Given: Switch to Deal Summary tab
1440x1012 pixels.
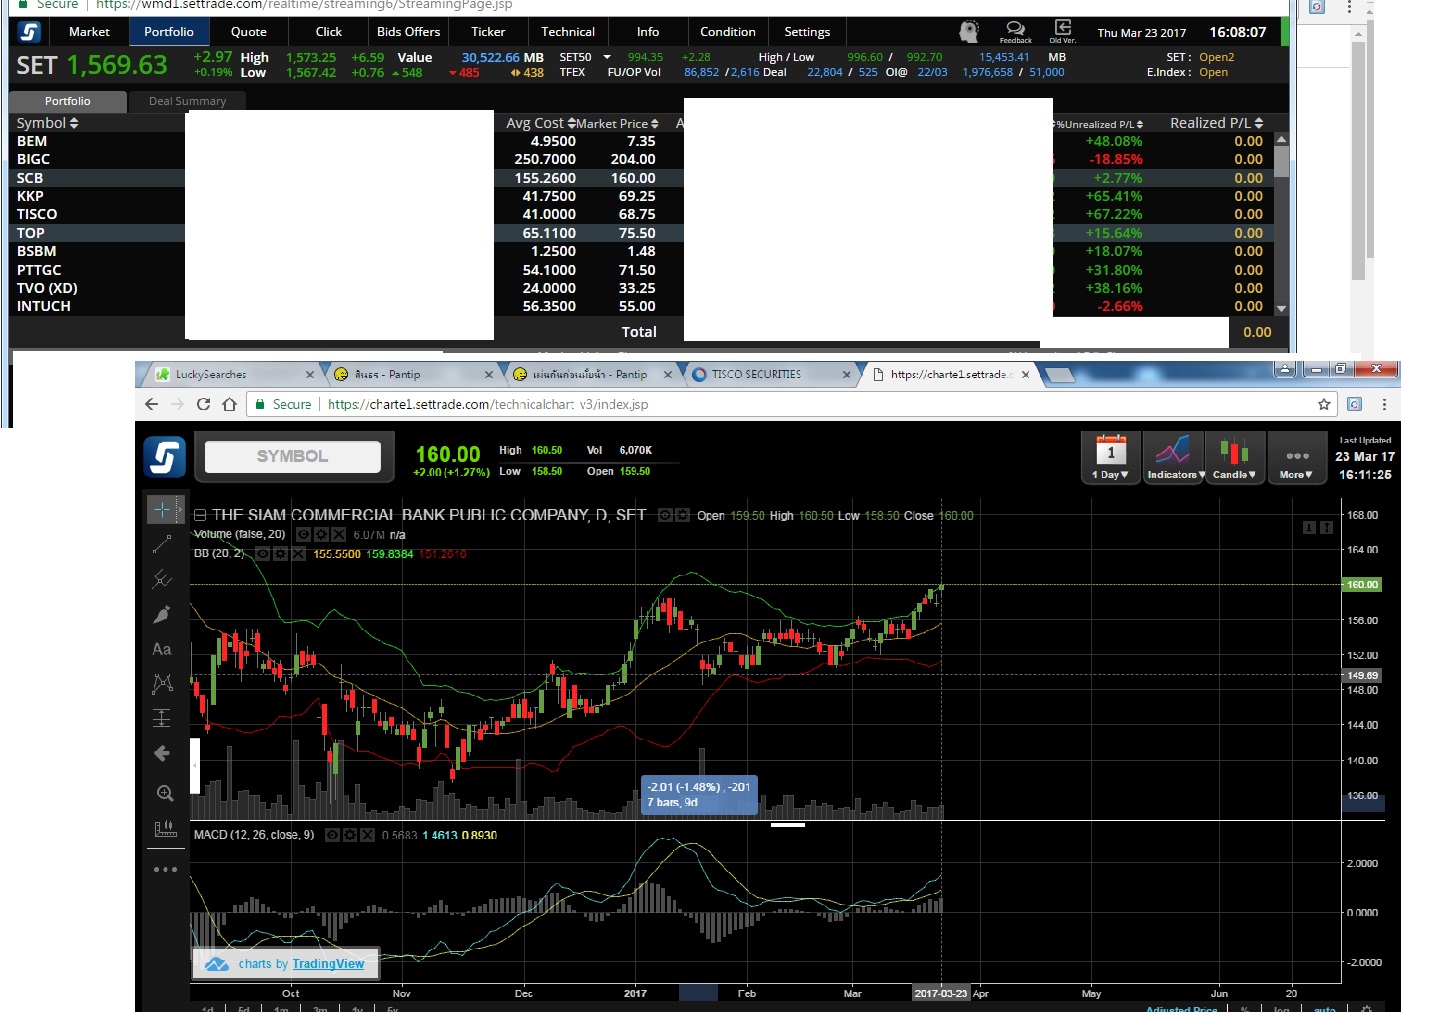Looking at the screenshot, I should pyautogui.click(x=187, y=101).
